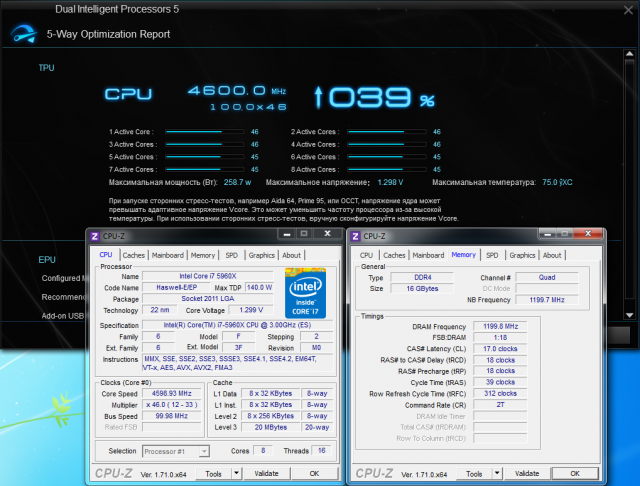Minimize the left CPU-Z window
Image resolution: width=640 pixels, height=486 pixels.
tap(287, 234)
